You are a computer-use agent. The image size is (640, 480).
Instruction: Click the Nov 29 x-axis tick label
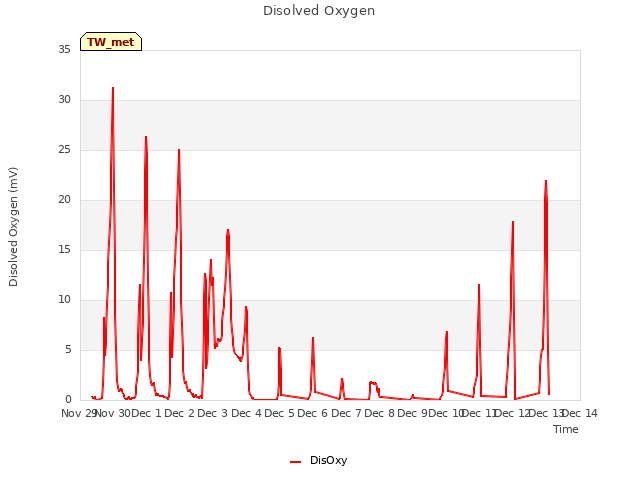point(78,413)
